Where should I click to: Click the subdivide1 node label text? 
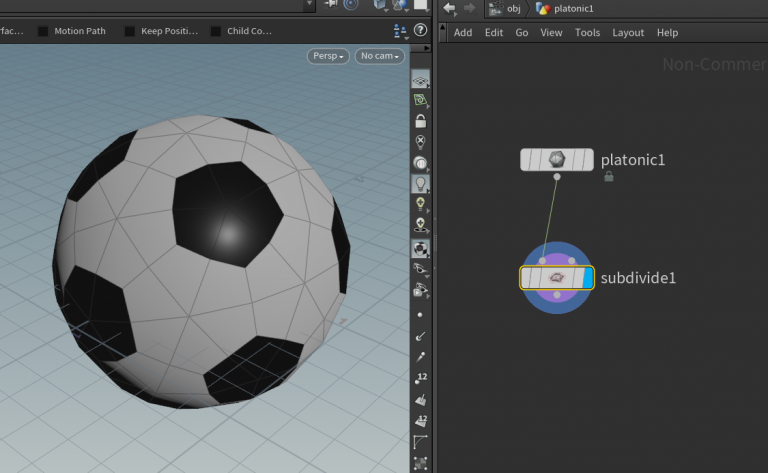[x=638, y=278]
